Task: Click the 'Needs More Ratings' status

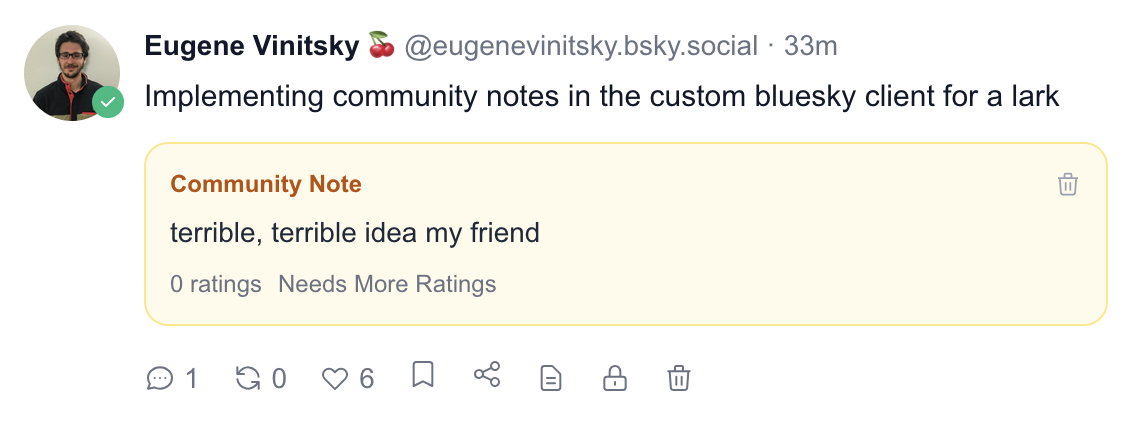Action: (387, 284)
